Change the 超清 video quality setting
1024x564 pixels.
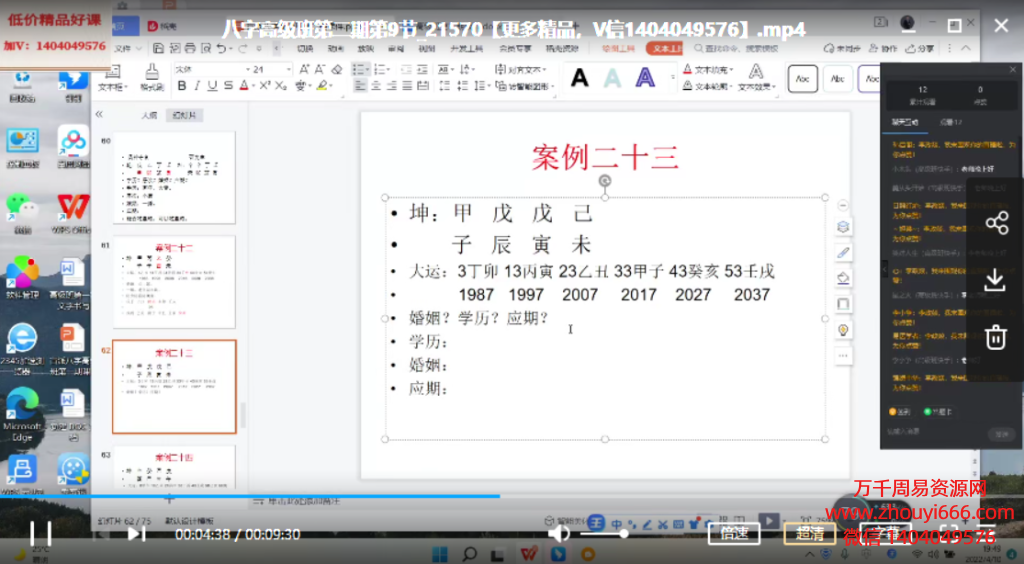tap(810, 533)
